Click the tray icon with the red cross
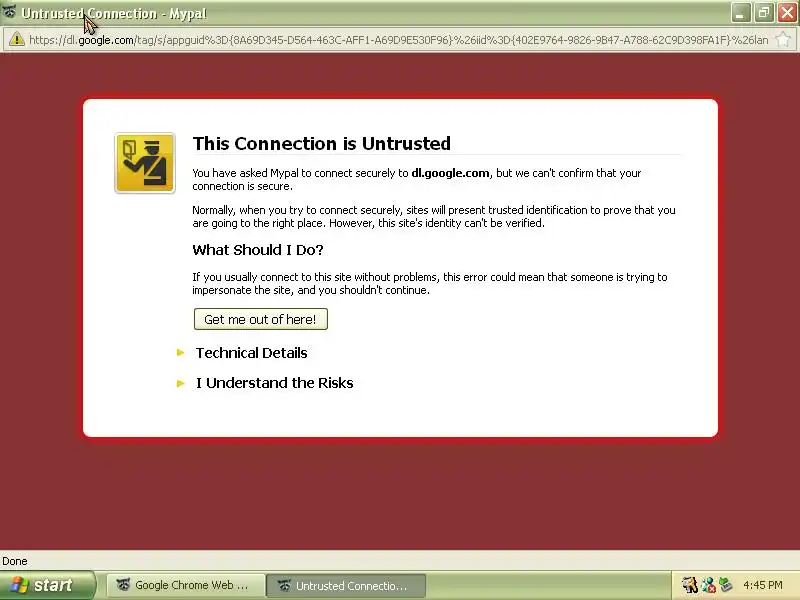This screenshot has width=800, height=600. (x=708, y=585)
